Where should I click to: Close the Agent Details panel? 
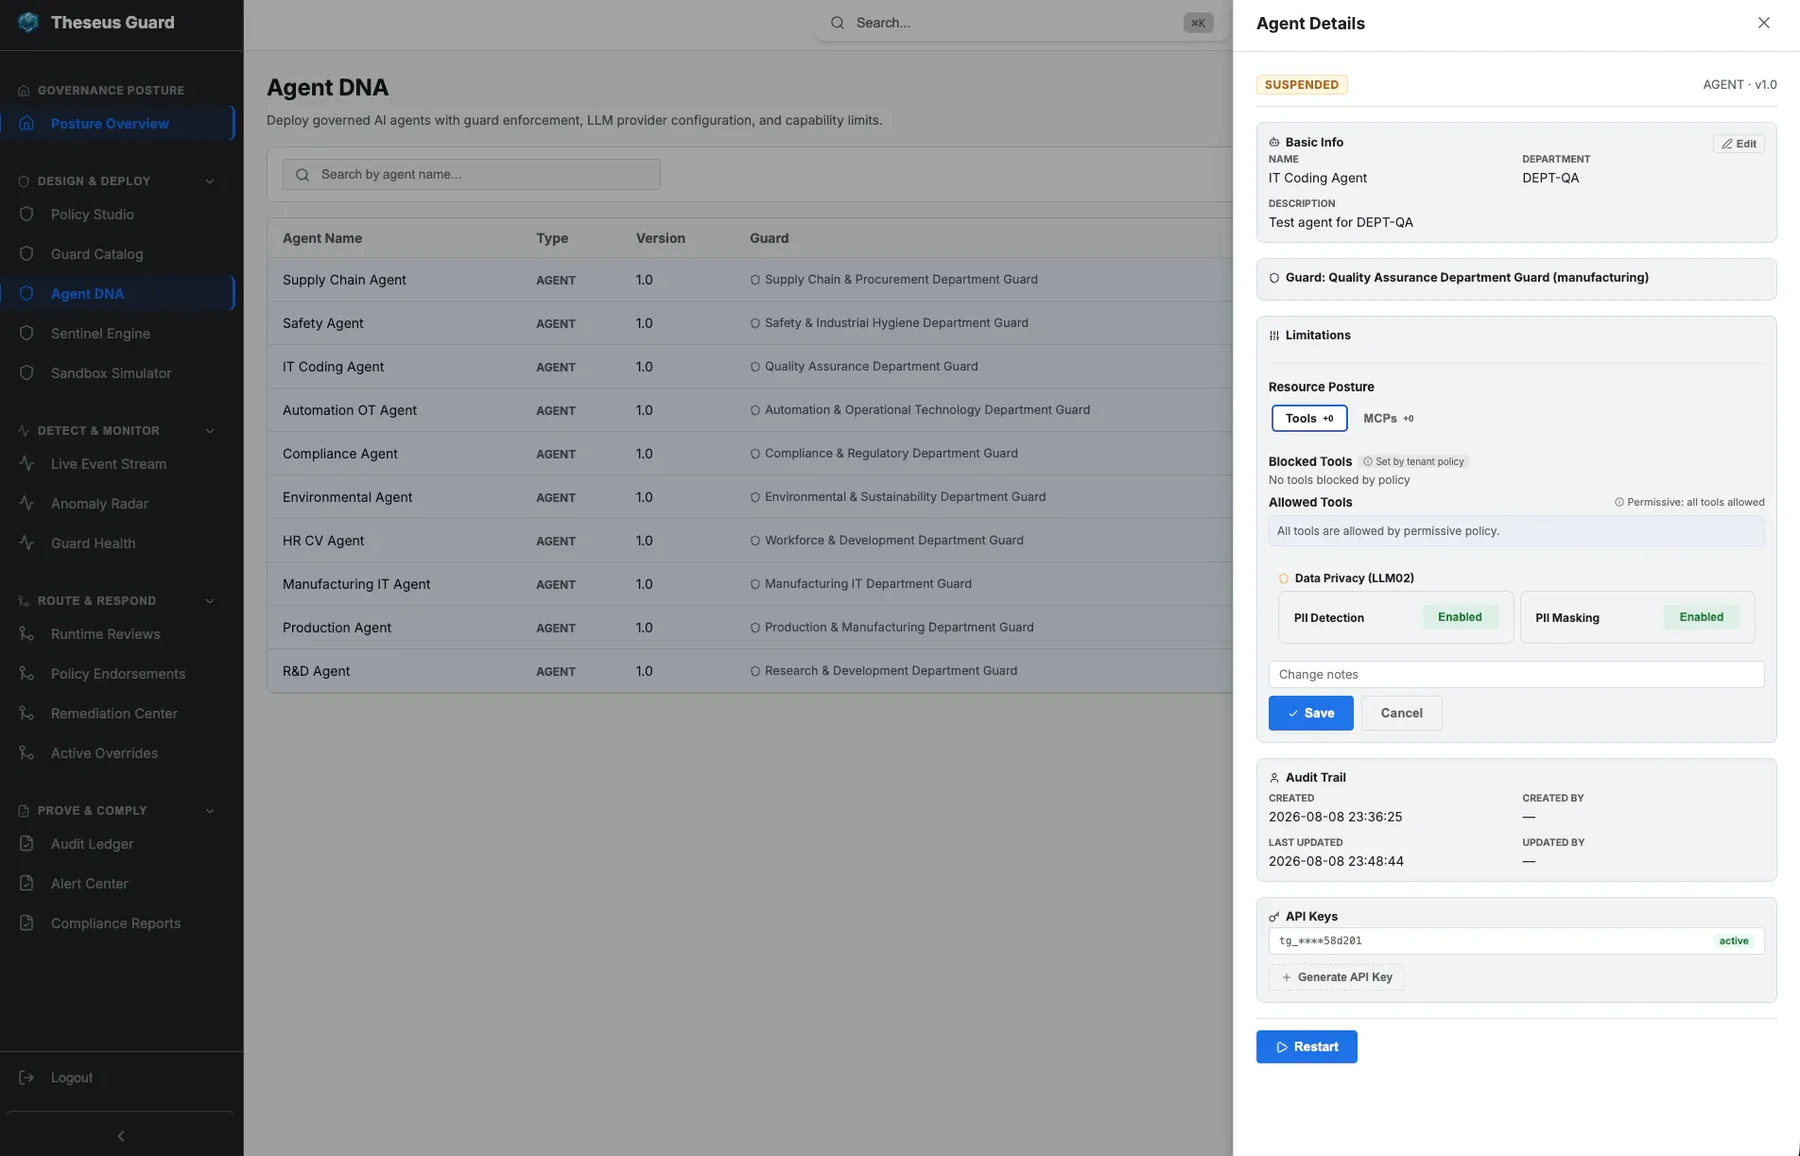click(x=1764, y=23)
